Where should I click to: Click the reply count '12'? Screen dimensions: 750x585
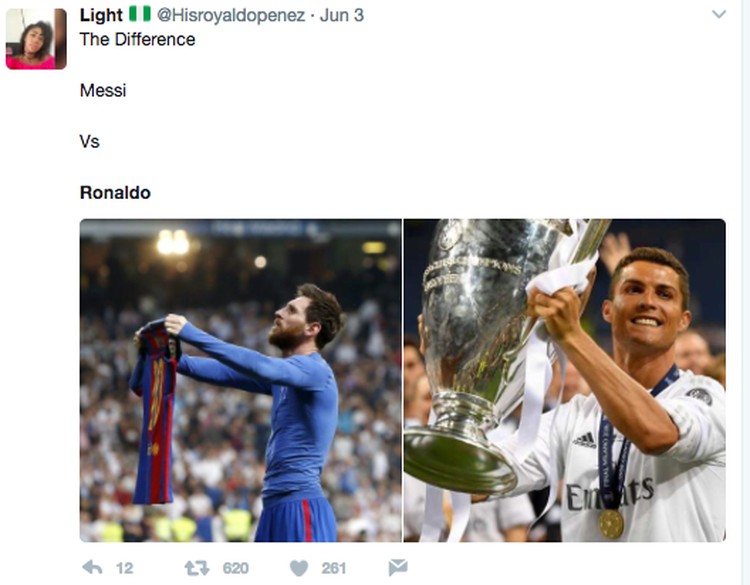tap(124, 568)
